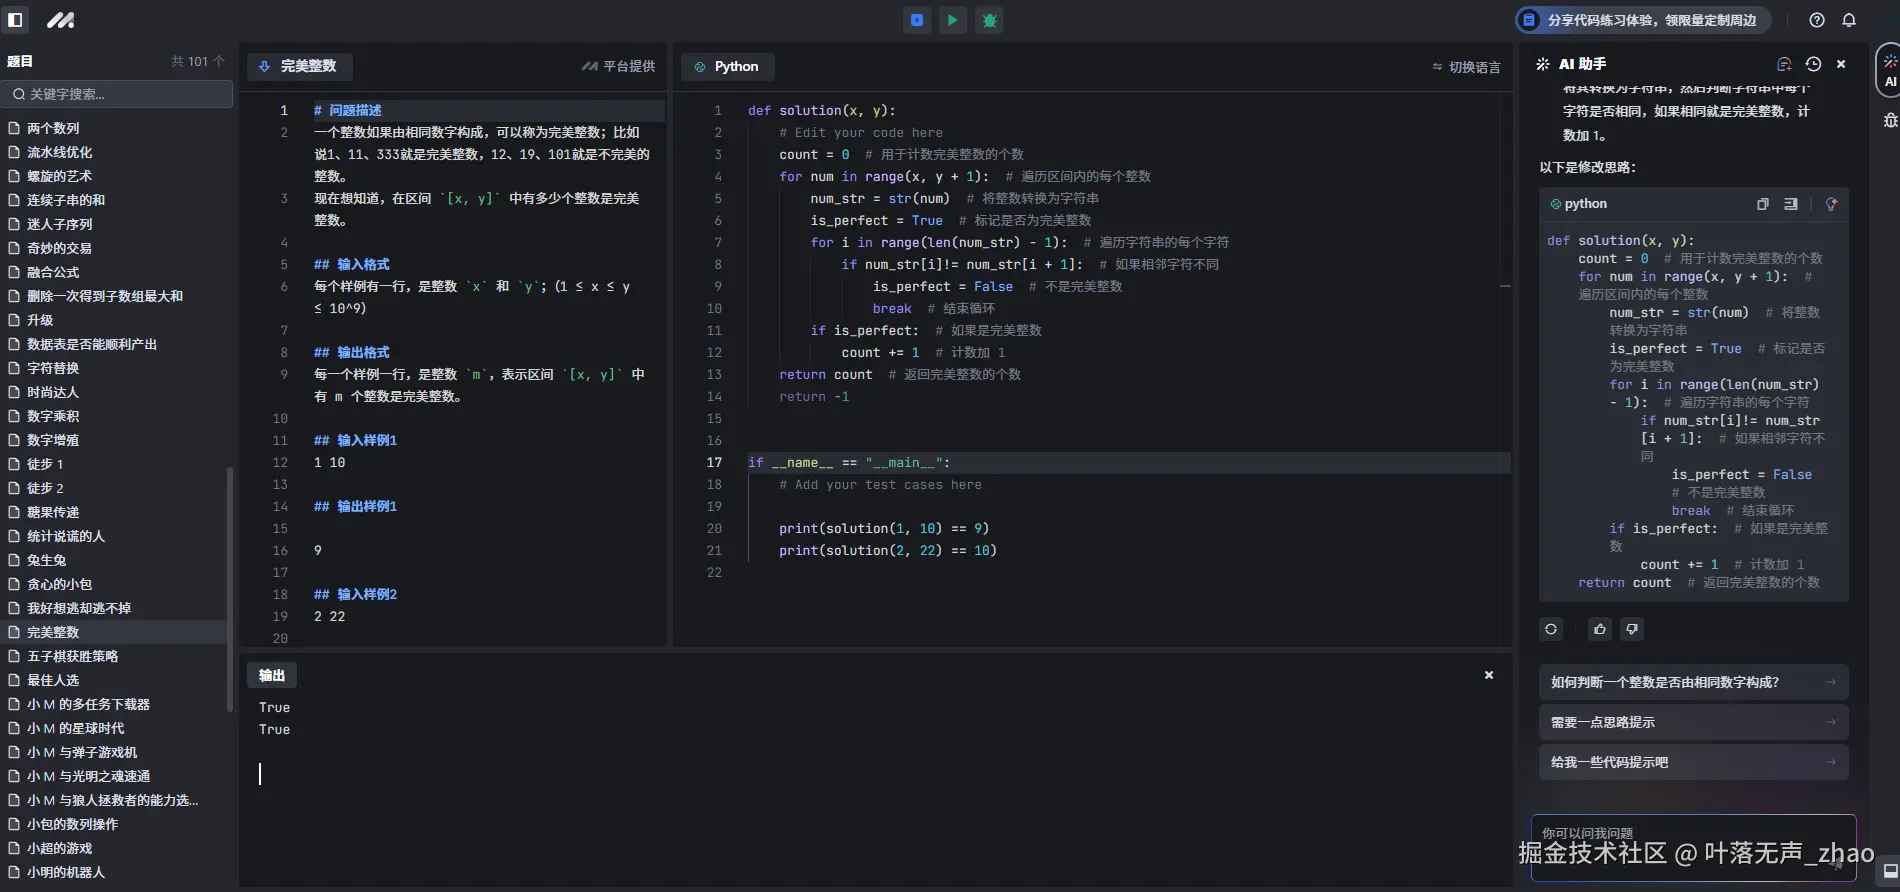The height and width of the screenshot is (892, 1900).
Task: Expand suggestion 给我一些代码提示吧
Action: click(x=1693, y=762)
